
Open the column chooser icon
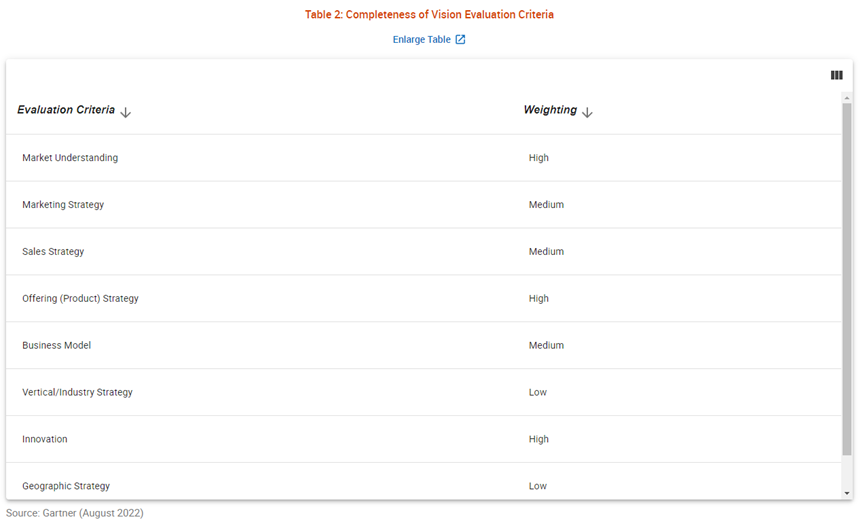[836, 75]
